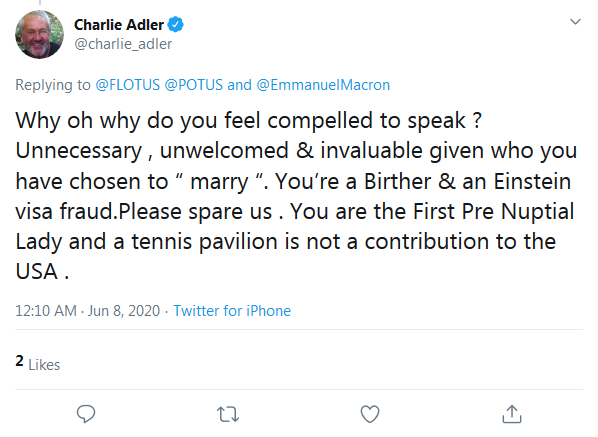Click the "and" link between the mentions
The image size is (598, 437).
[240, 85]
